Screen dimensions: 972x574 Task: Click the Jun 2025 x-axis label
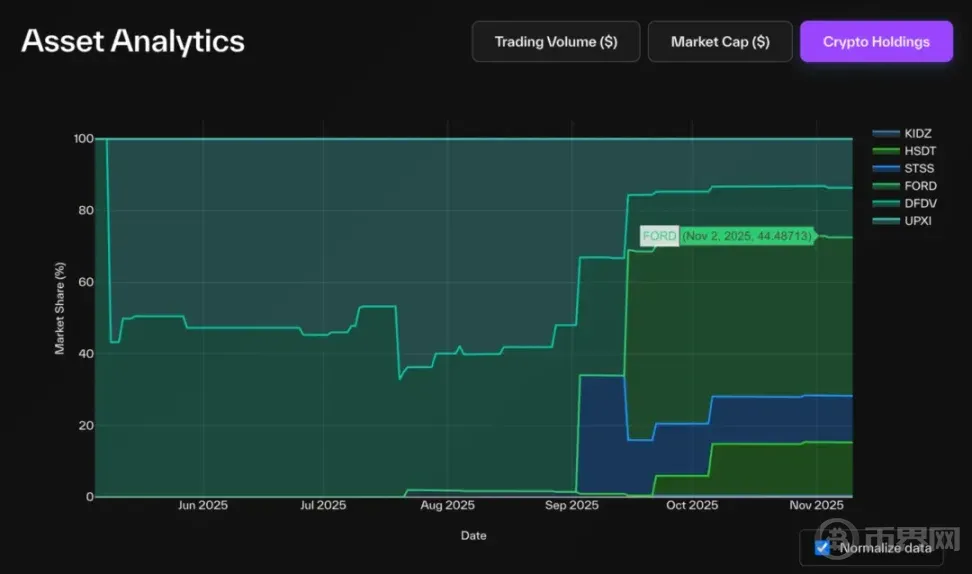click(x=202, y=506)
